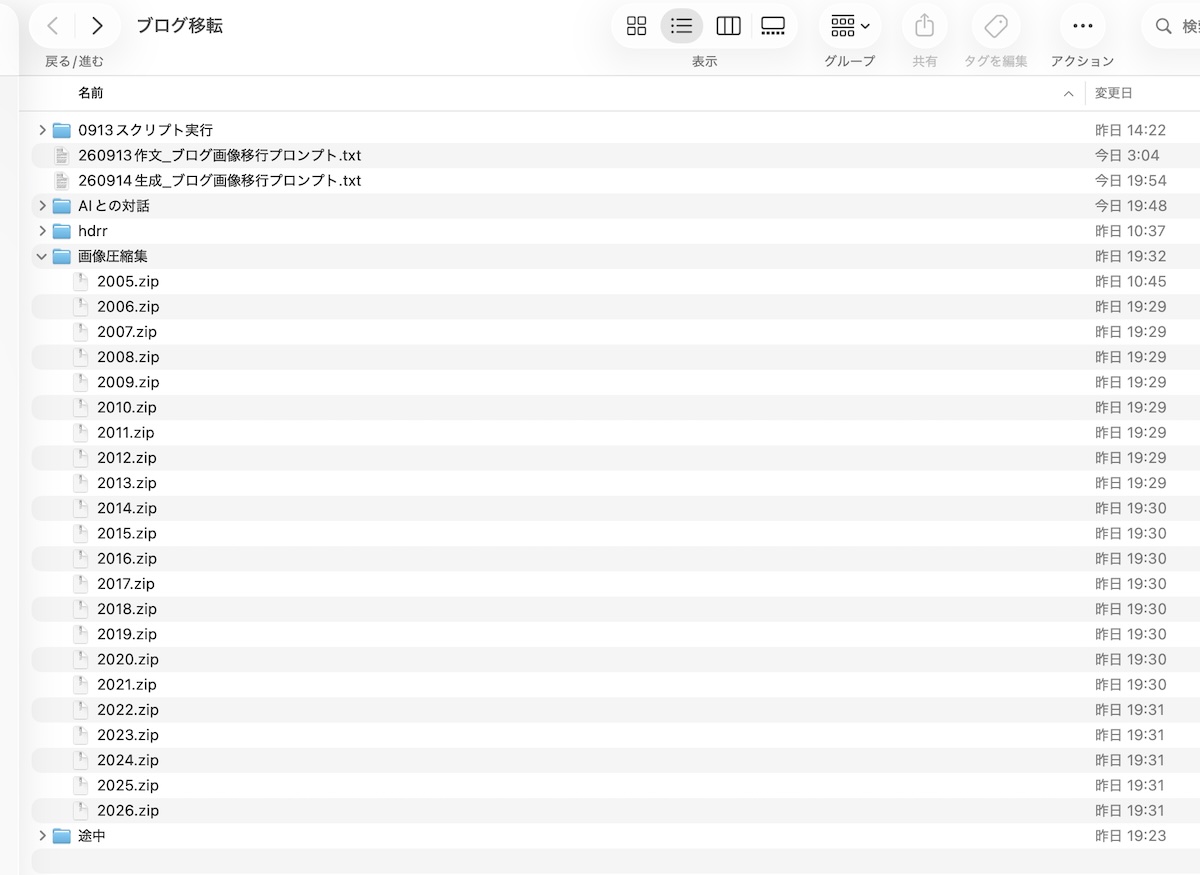Click the 2011.zip file icon
The height and width of the screenshot is (875, 1200).
[x=80, y=432]
